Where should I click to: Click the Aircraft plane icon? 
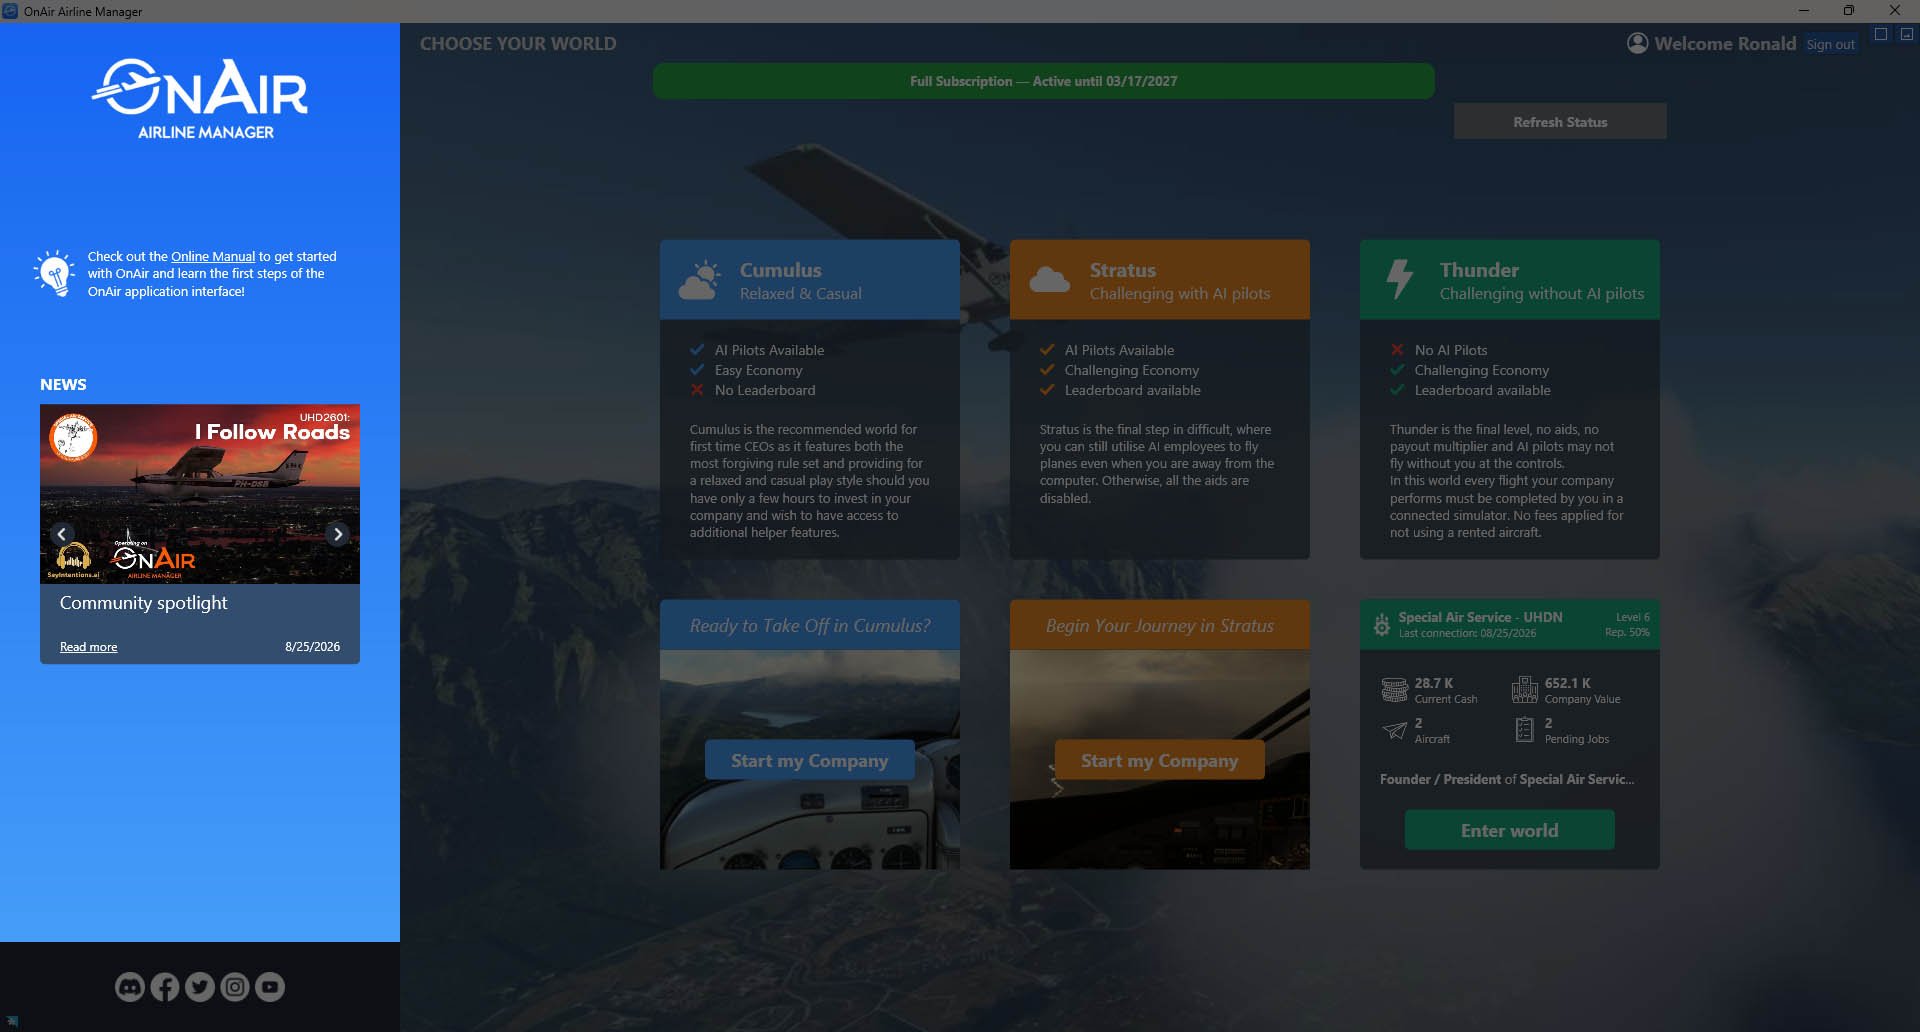pyautogui.click(x=1394, y=730)
